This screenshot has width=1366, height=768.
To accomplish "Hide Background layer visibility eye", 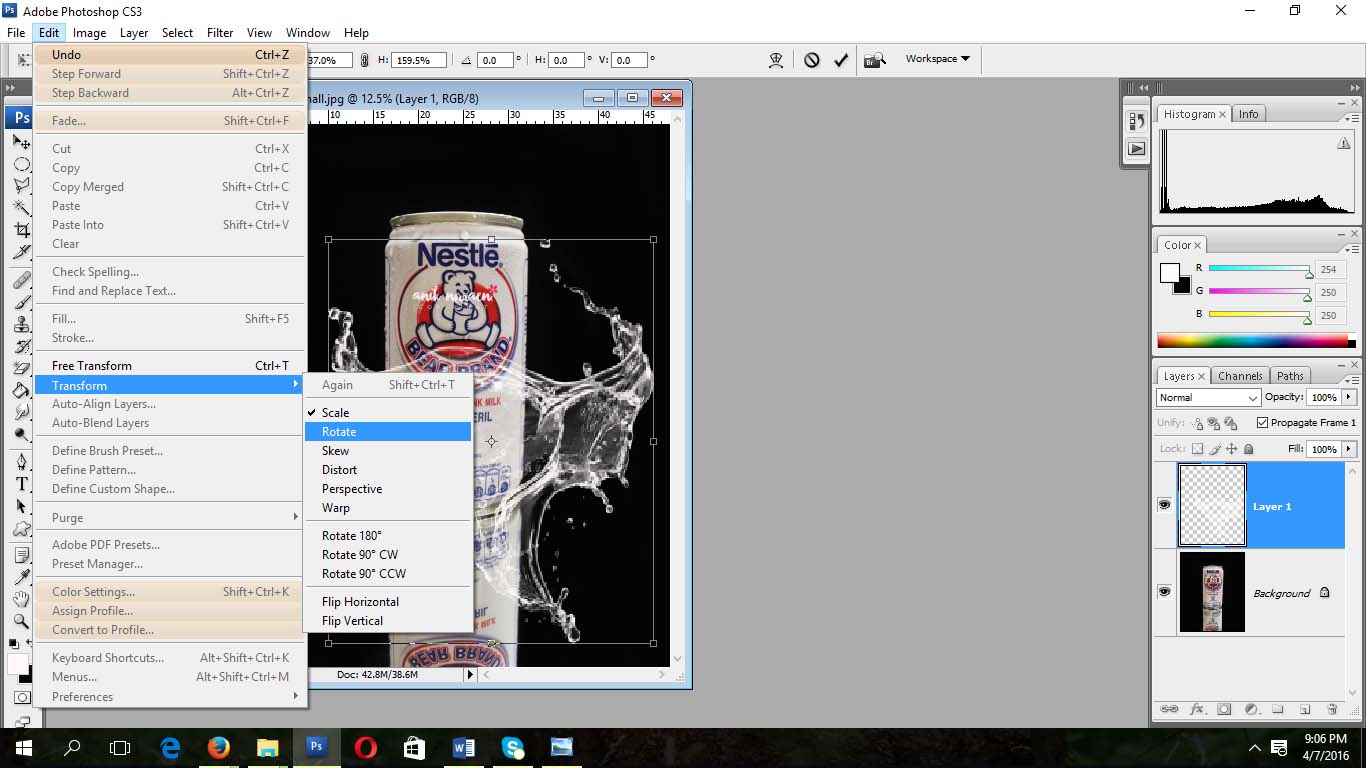I will tap(1164, 592).
